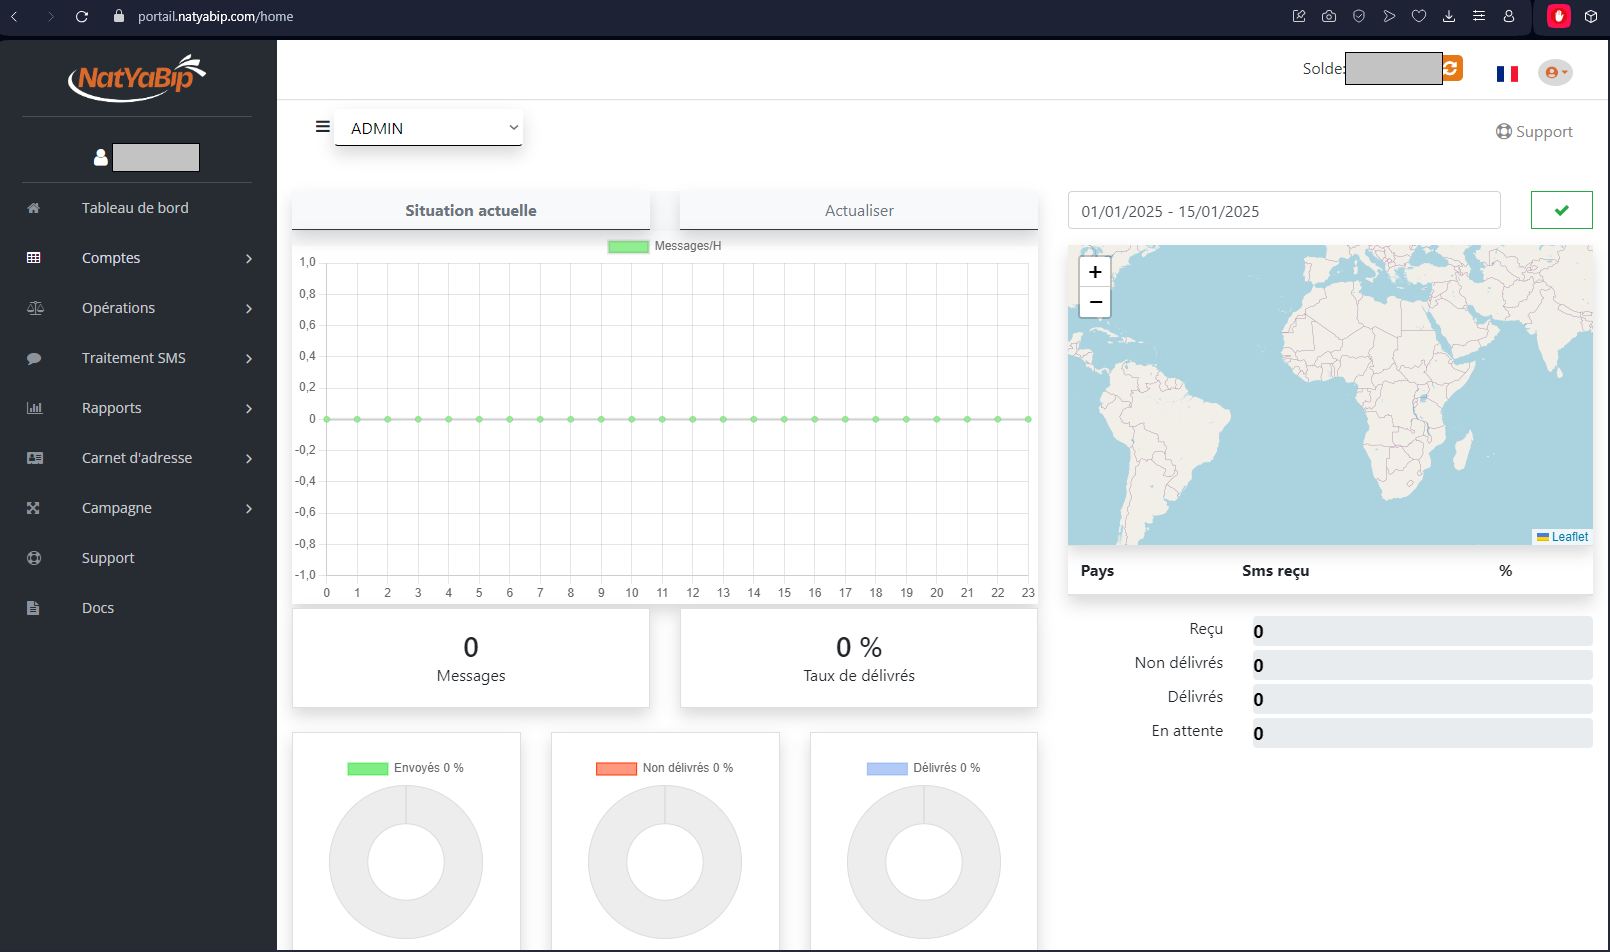Click the Rapports bar chart icon
The image size is (1610, 952).
pyautogui.click(x=34, y=408)
